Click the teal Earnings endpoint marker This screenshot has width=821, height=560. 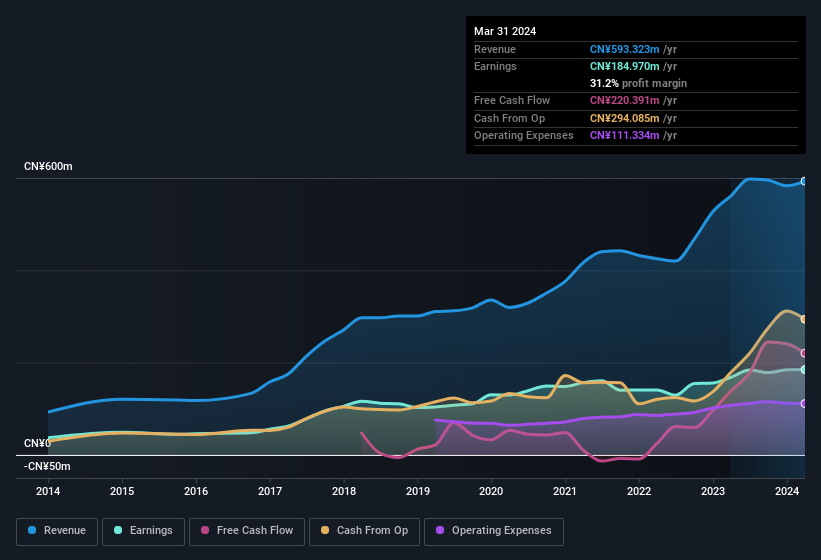tap(803, 370)
